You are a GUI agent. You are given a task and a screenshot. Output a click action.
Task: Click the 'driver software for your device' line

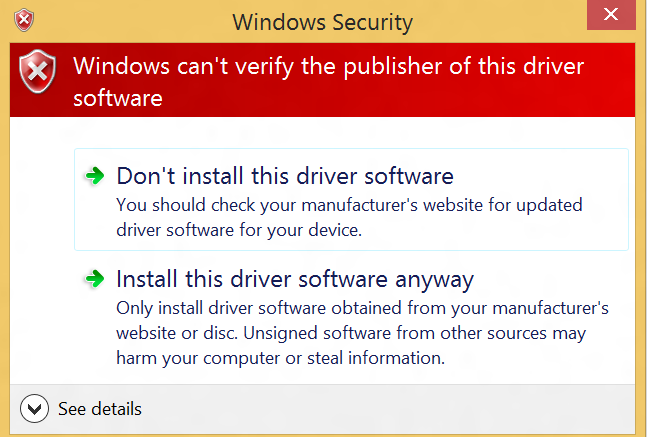tap(239, 230)
